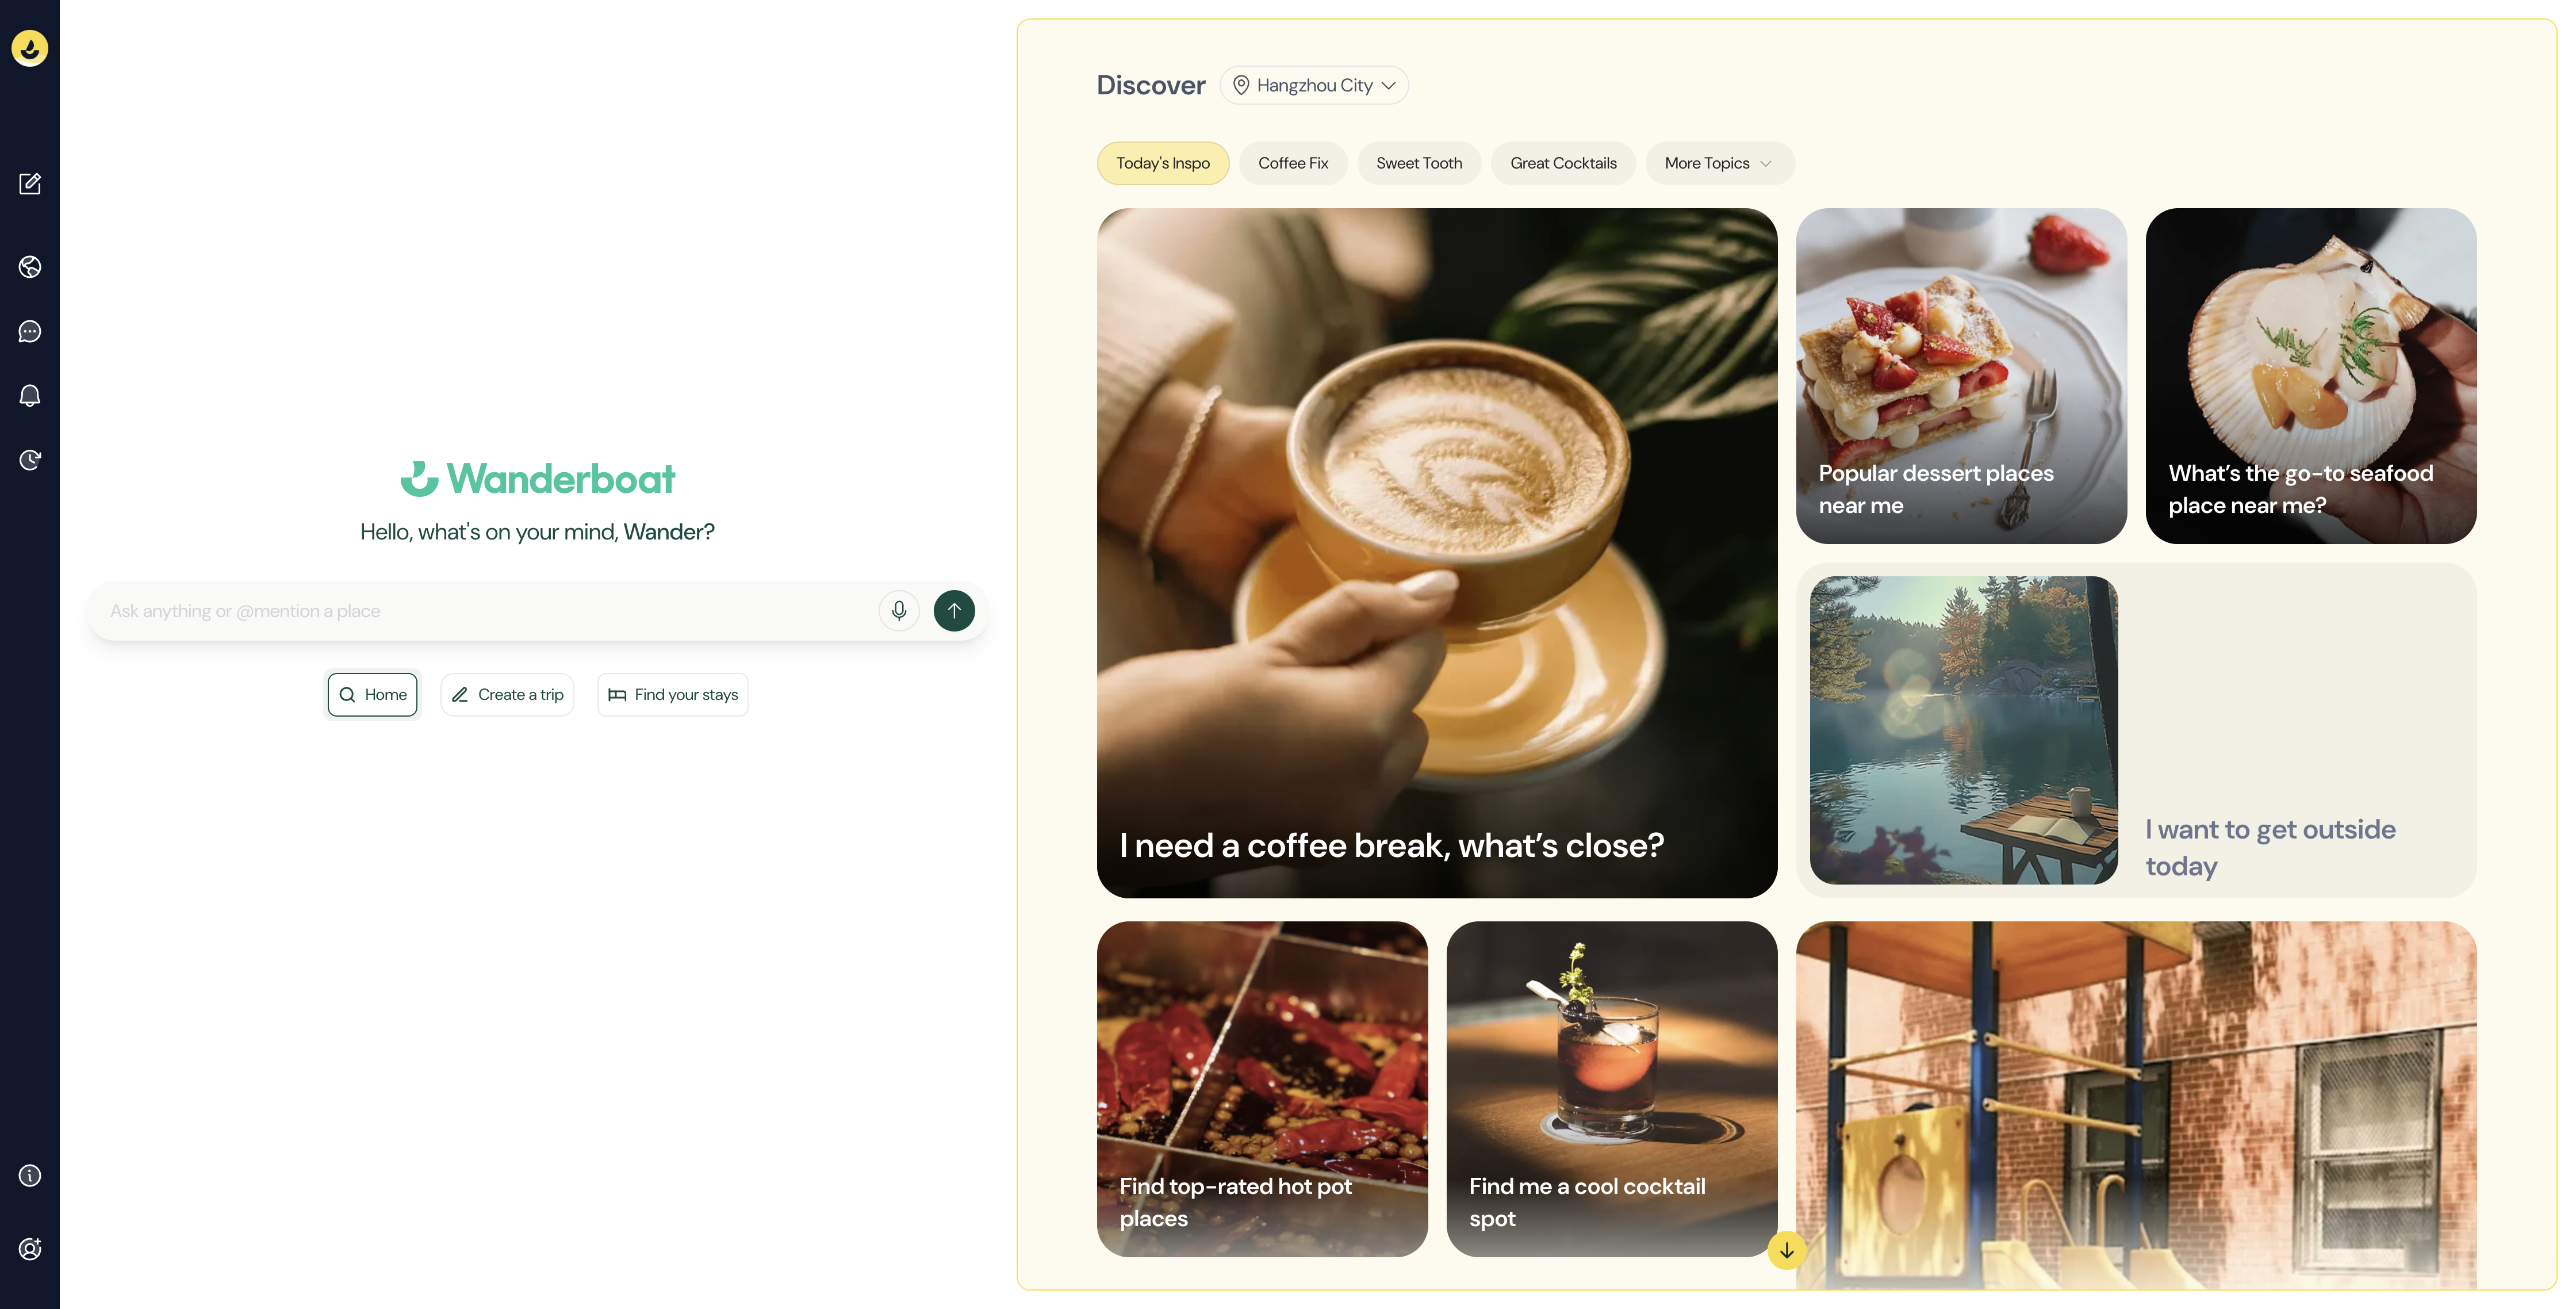Viewport: 2576px width, 1309px height.
Task: Open the coffee break suggestion card
Action: tap(1437, 553)
